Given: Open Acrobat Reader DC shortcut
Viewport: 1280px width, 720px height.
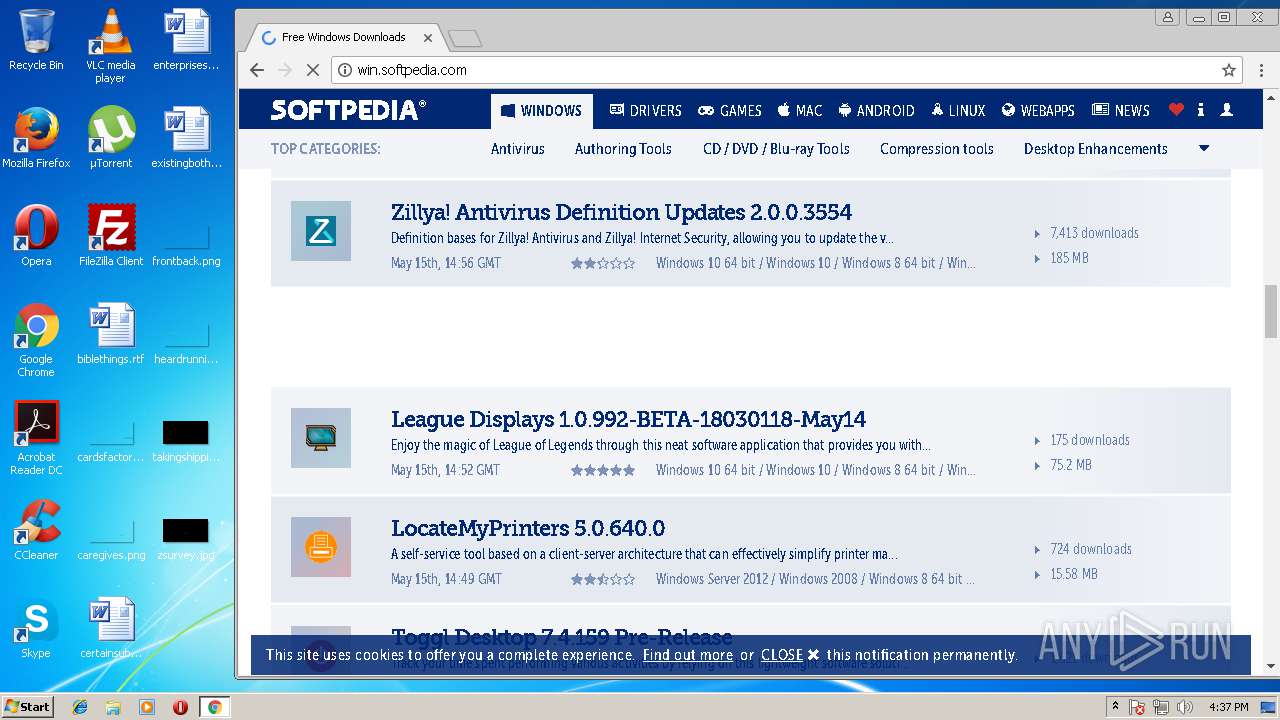Looking at the screenshot, I should 36,438.
